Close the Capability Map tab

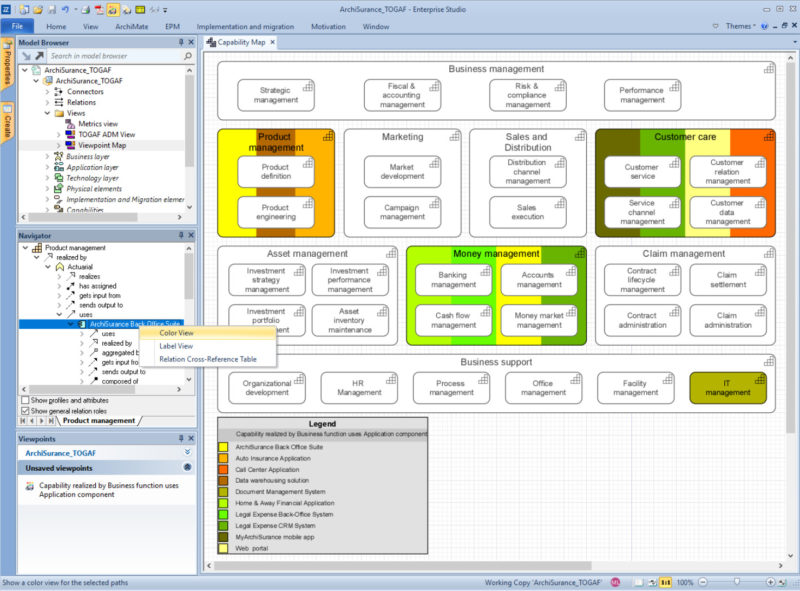(x=272, y=42)
